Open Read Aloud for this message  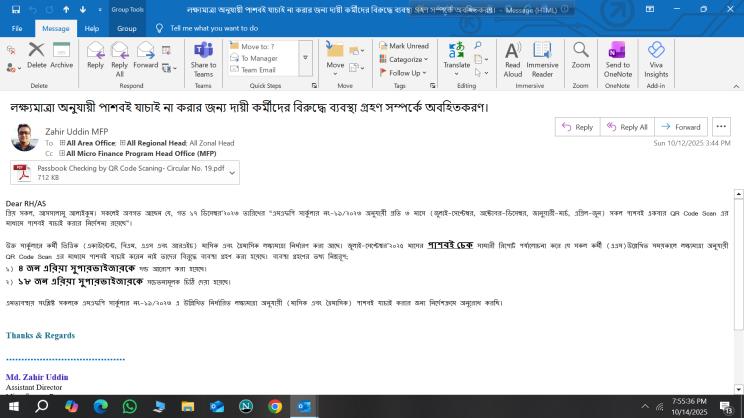[512, 56]
